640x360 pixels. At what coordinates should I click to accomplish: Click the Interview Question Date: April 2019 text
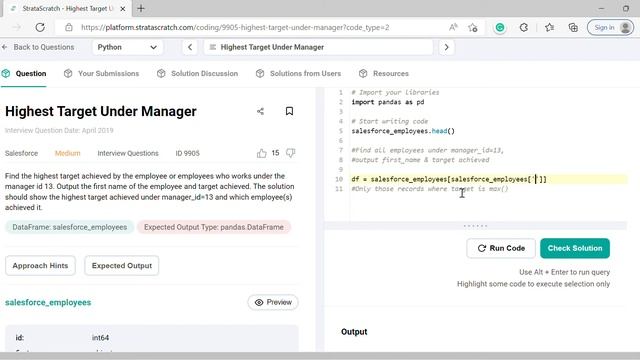pyautogui.click(x=59, y=131)
